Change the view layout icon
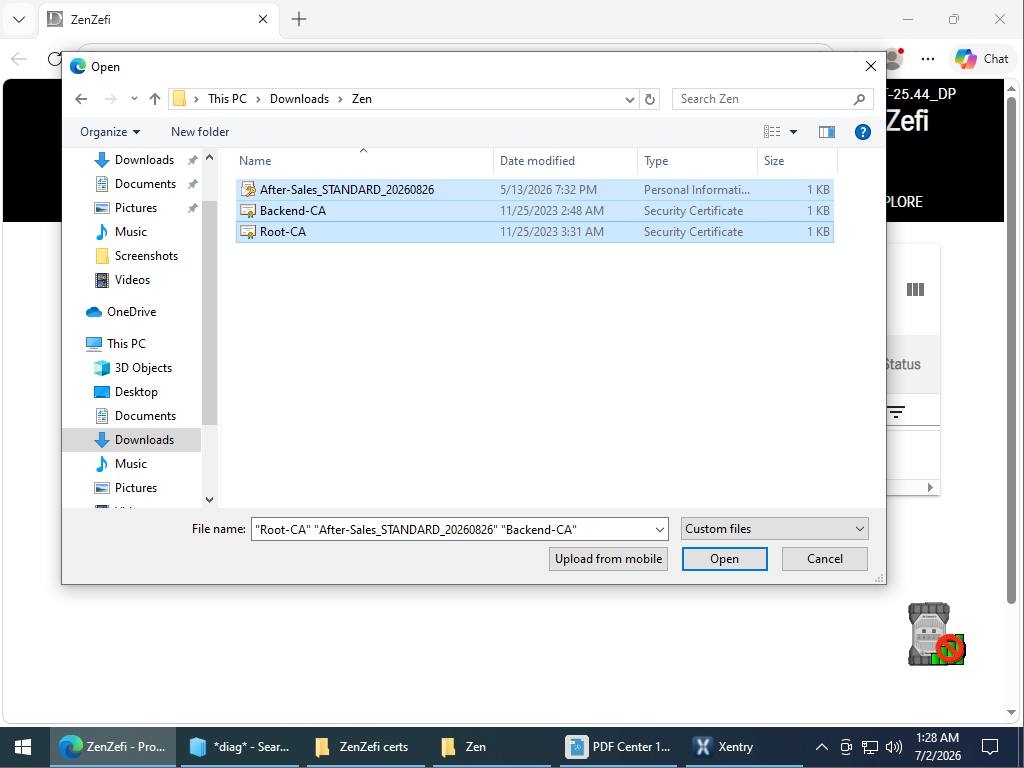Screen dimensions: 1024x768 point(772,132)
